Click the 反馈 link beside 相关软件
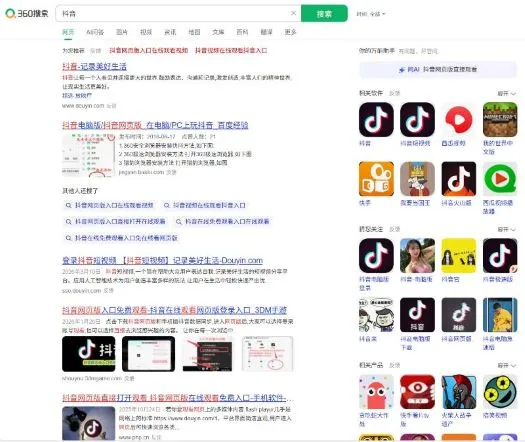Image resolution: width=525 pixels, height=442 pixels. [394, 93]
